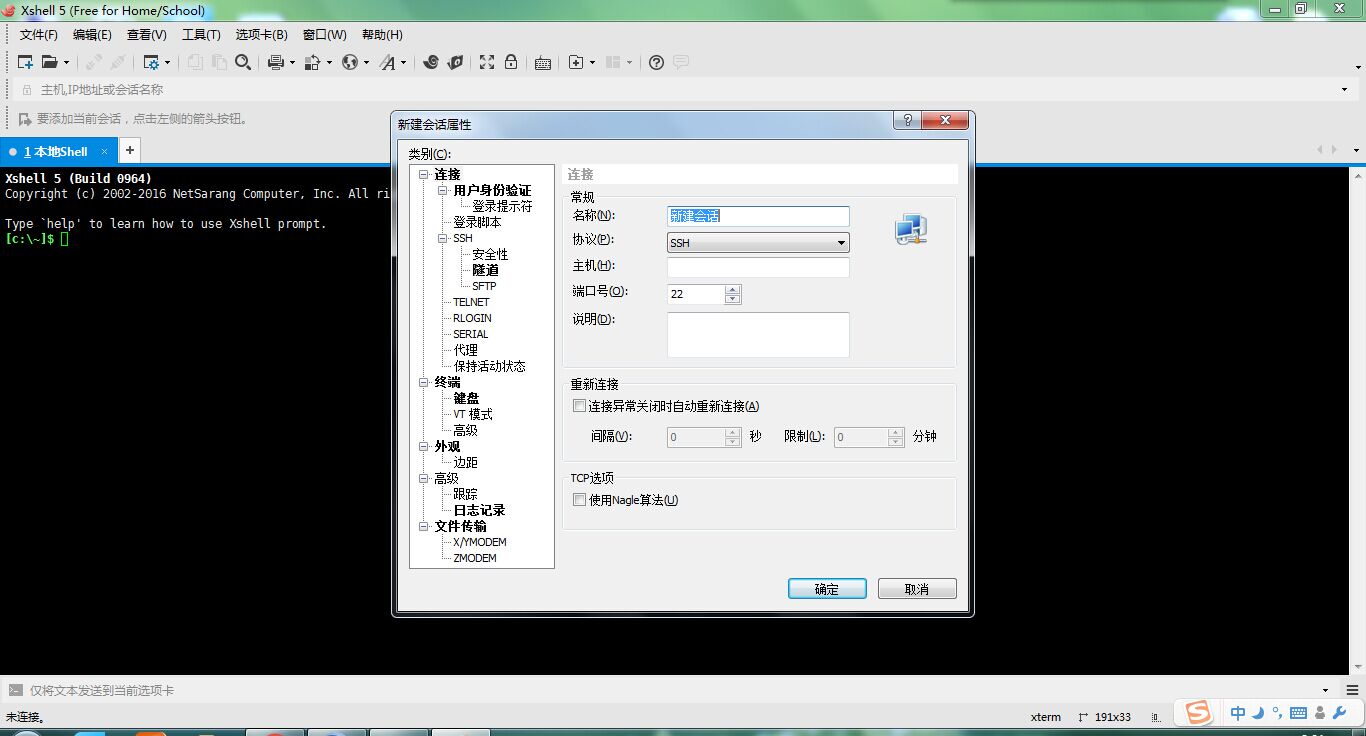Click the globe encoding toolbar icon

tap(350, 62)
